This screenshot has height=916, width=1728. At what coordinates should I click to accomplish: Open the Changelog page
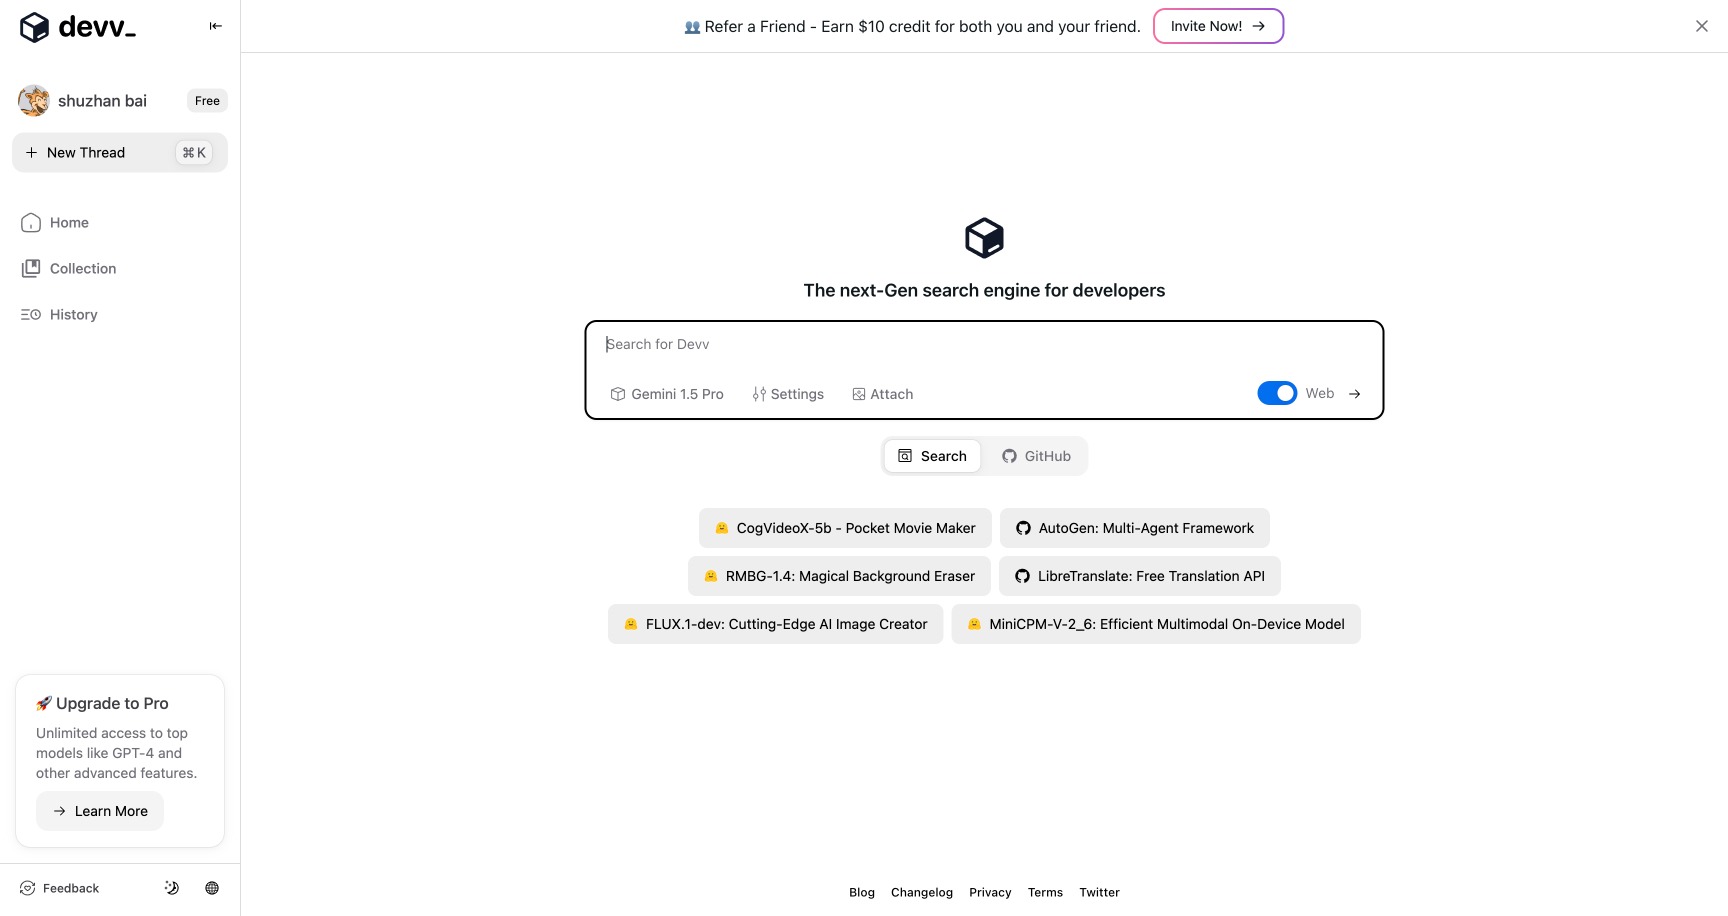pos(921,892)
